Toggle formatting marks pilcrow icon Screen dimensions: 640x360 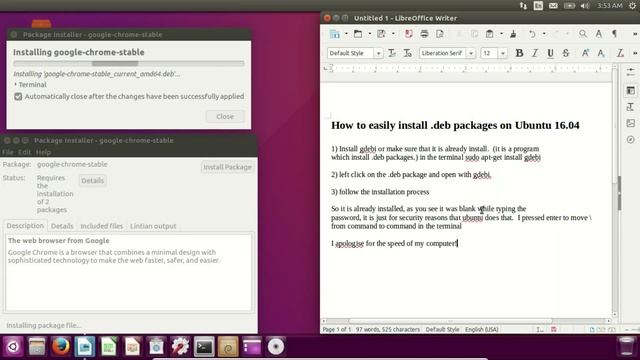coord(614,34)
